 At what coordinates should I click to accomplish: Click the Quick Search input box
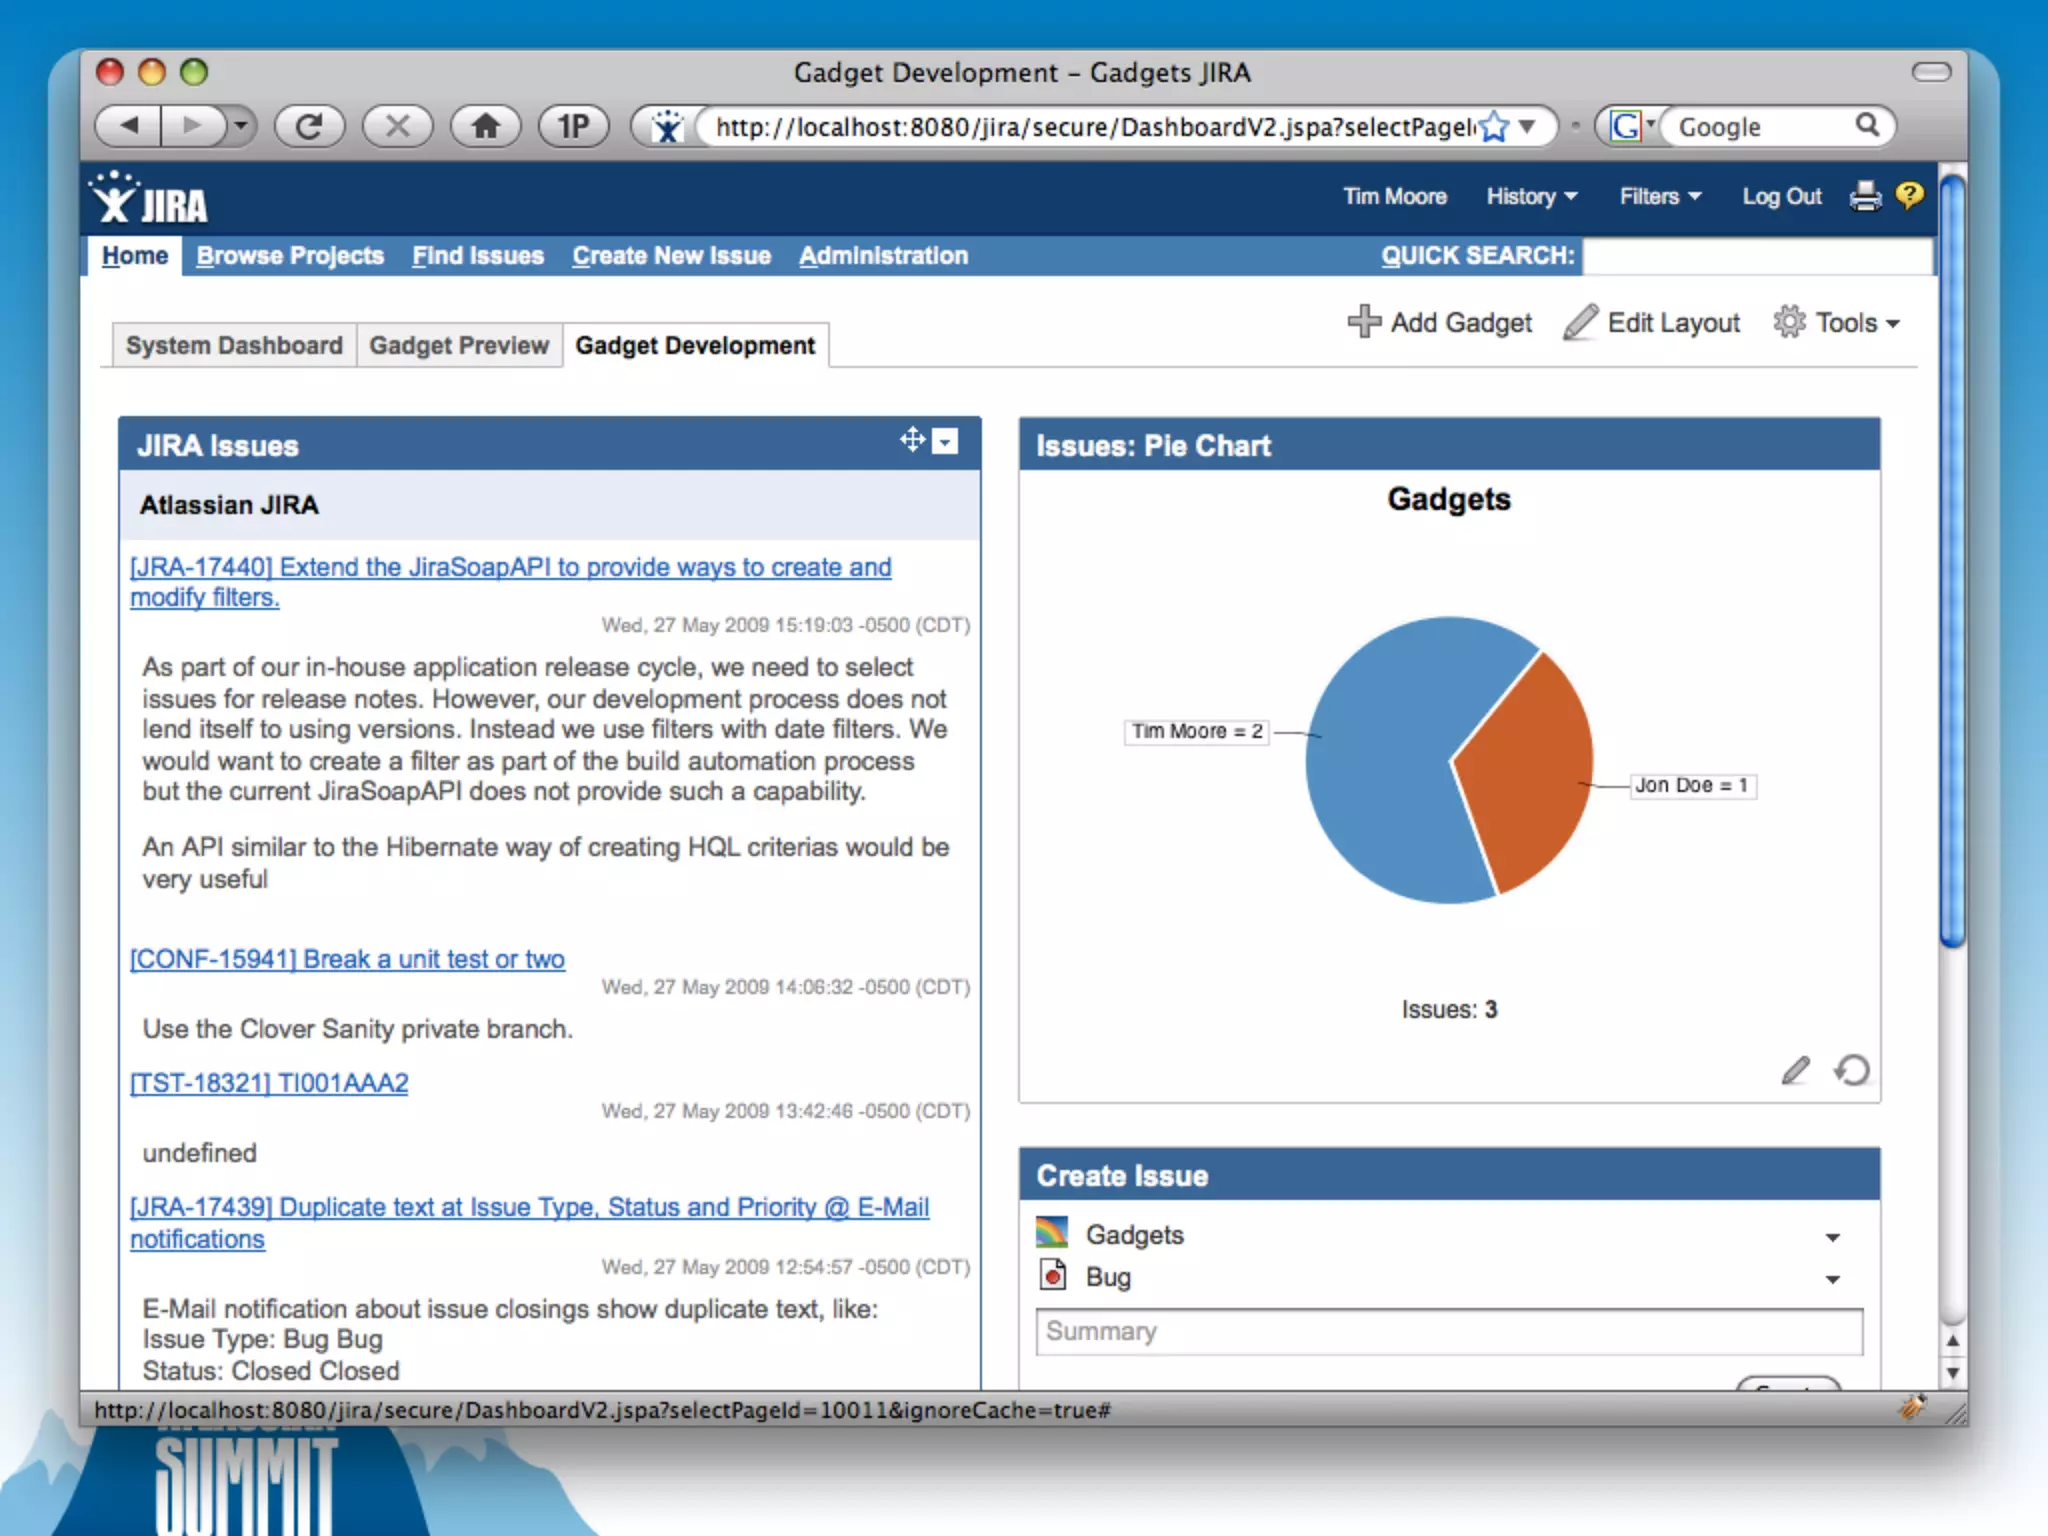pyautogui.click(x=1757, y=256)
